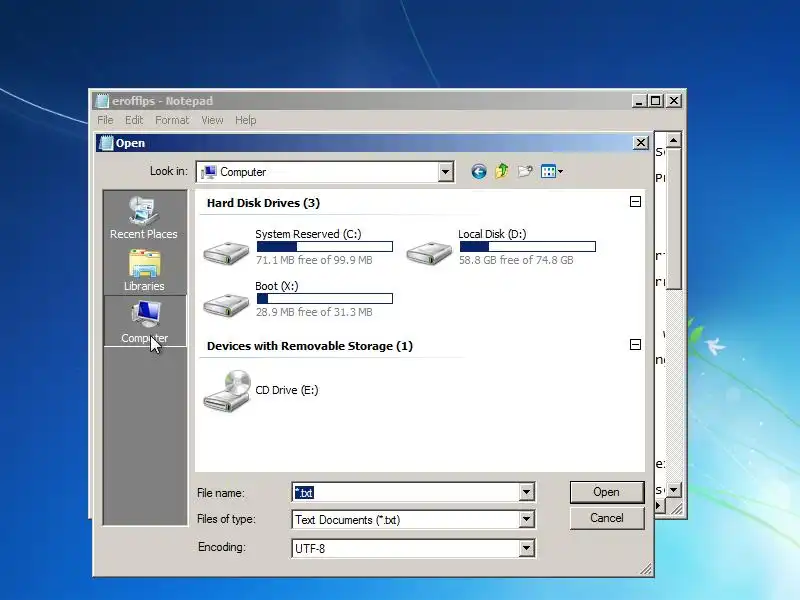Close the Open dialog
Image resolution: width=800 pixels, height=600 pixels.
coord(641,143)
